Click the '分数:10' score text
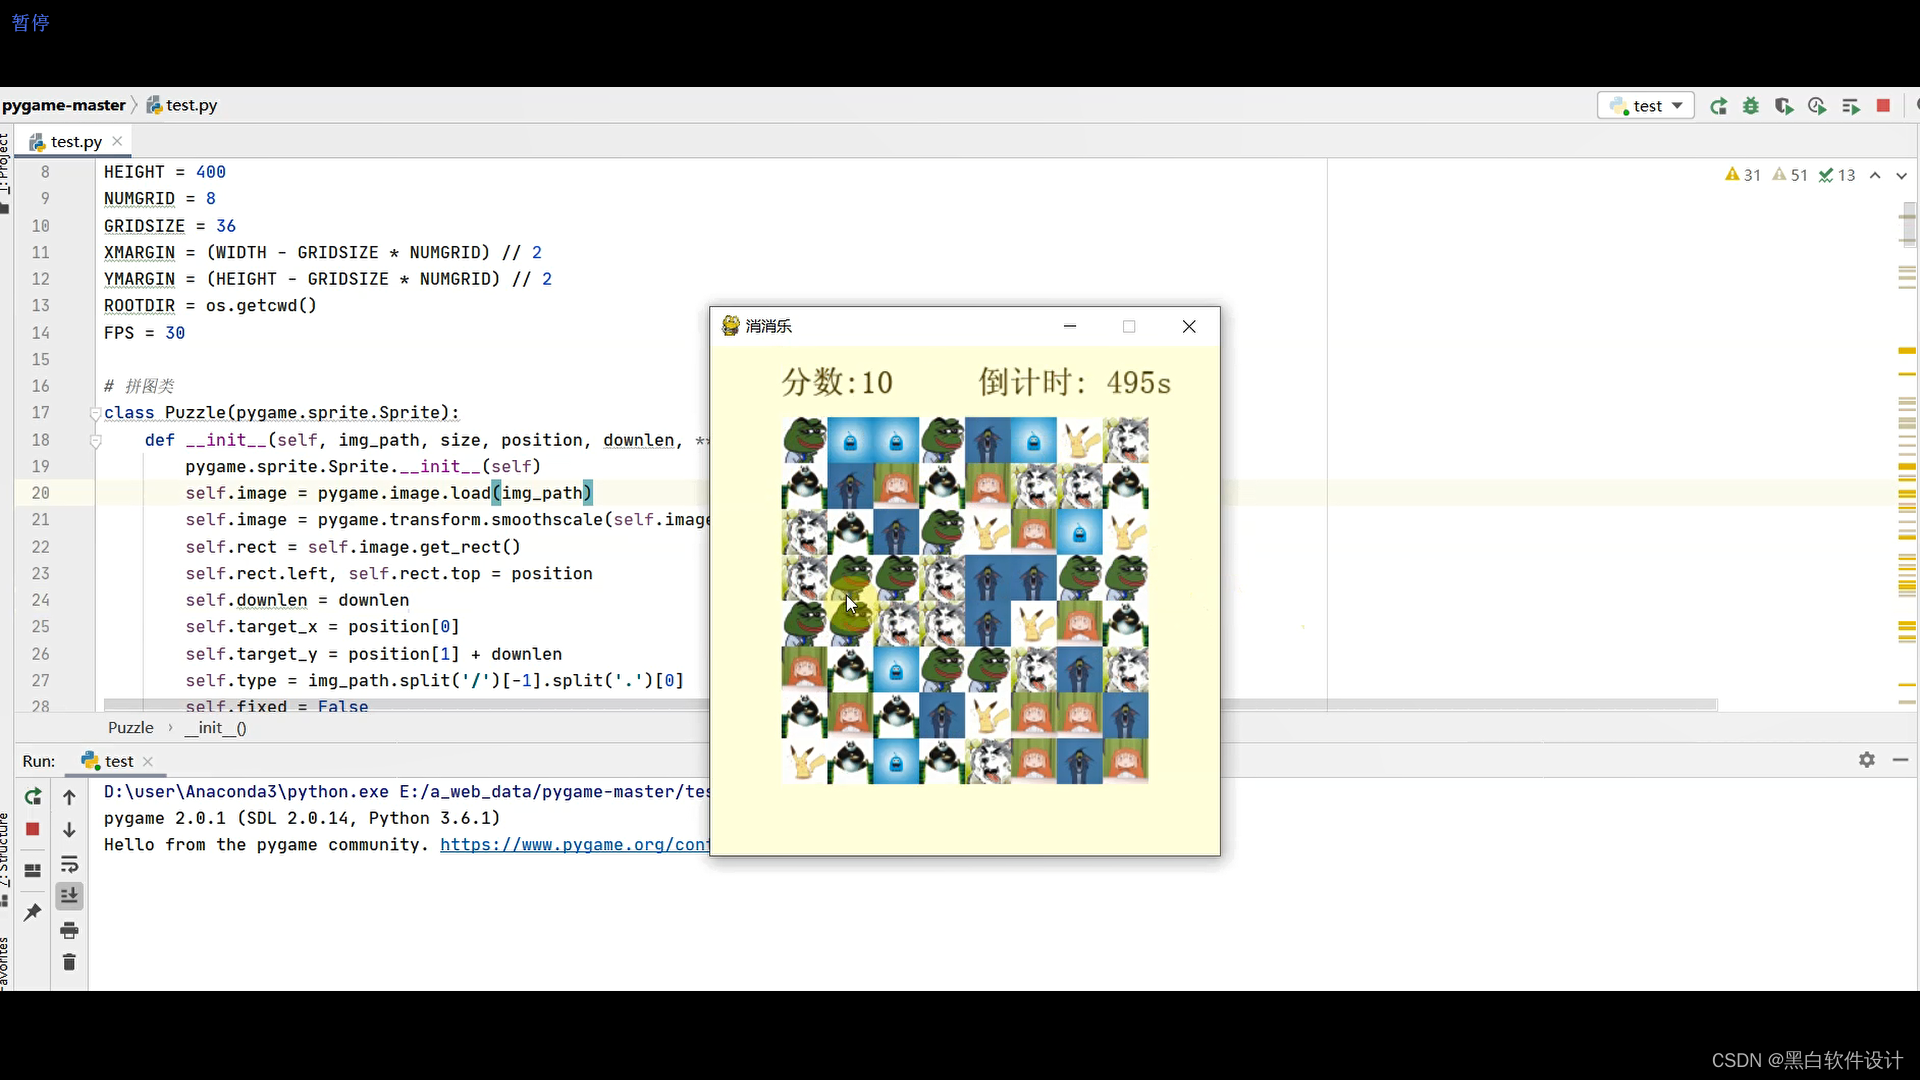Viewport: 1920px width, 1080px height. [837, 382]
